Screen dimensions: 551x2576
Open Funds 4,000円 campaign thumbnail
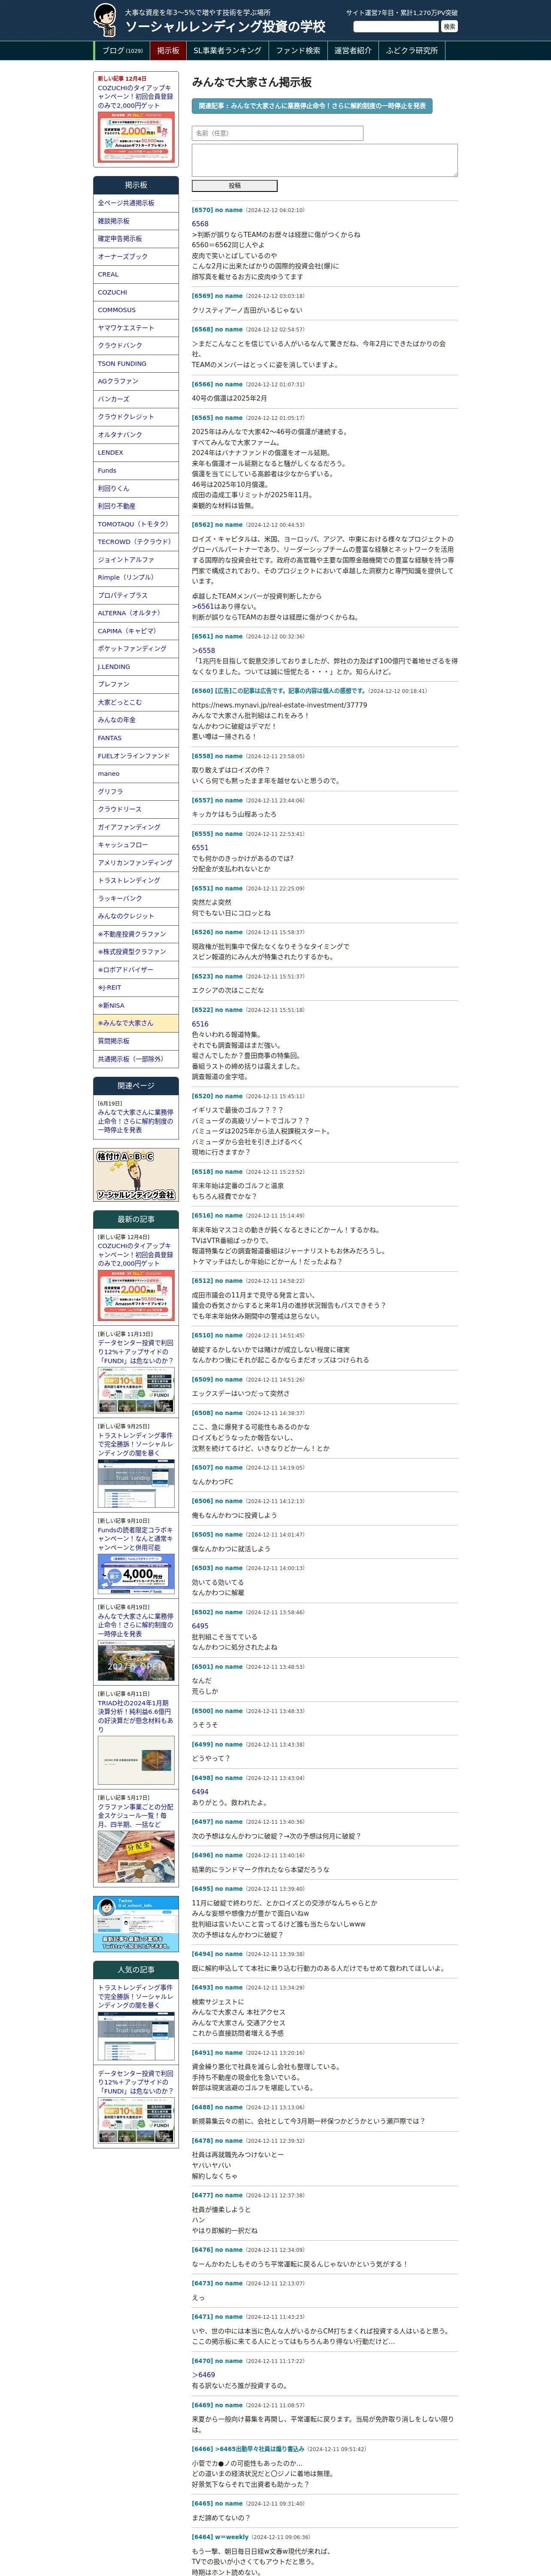136,1574
